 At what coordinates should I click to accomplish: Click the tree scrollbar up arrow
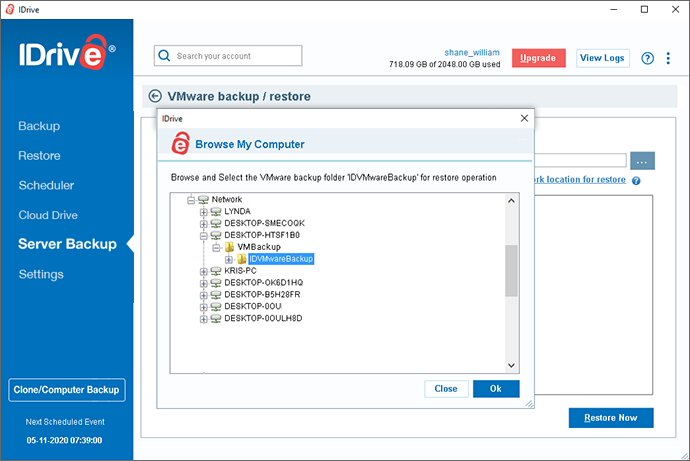[511, 201]
